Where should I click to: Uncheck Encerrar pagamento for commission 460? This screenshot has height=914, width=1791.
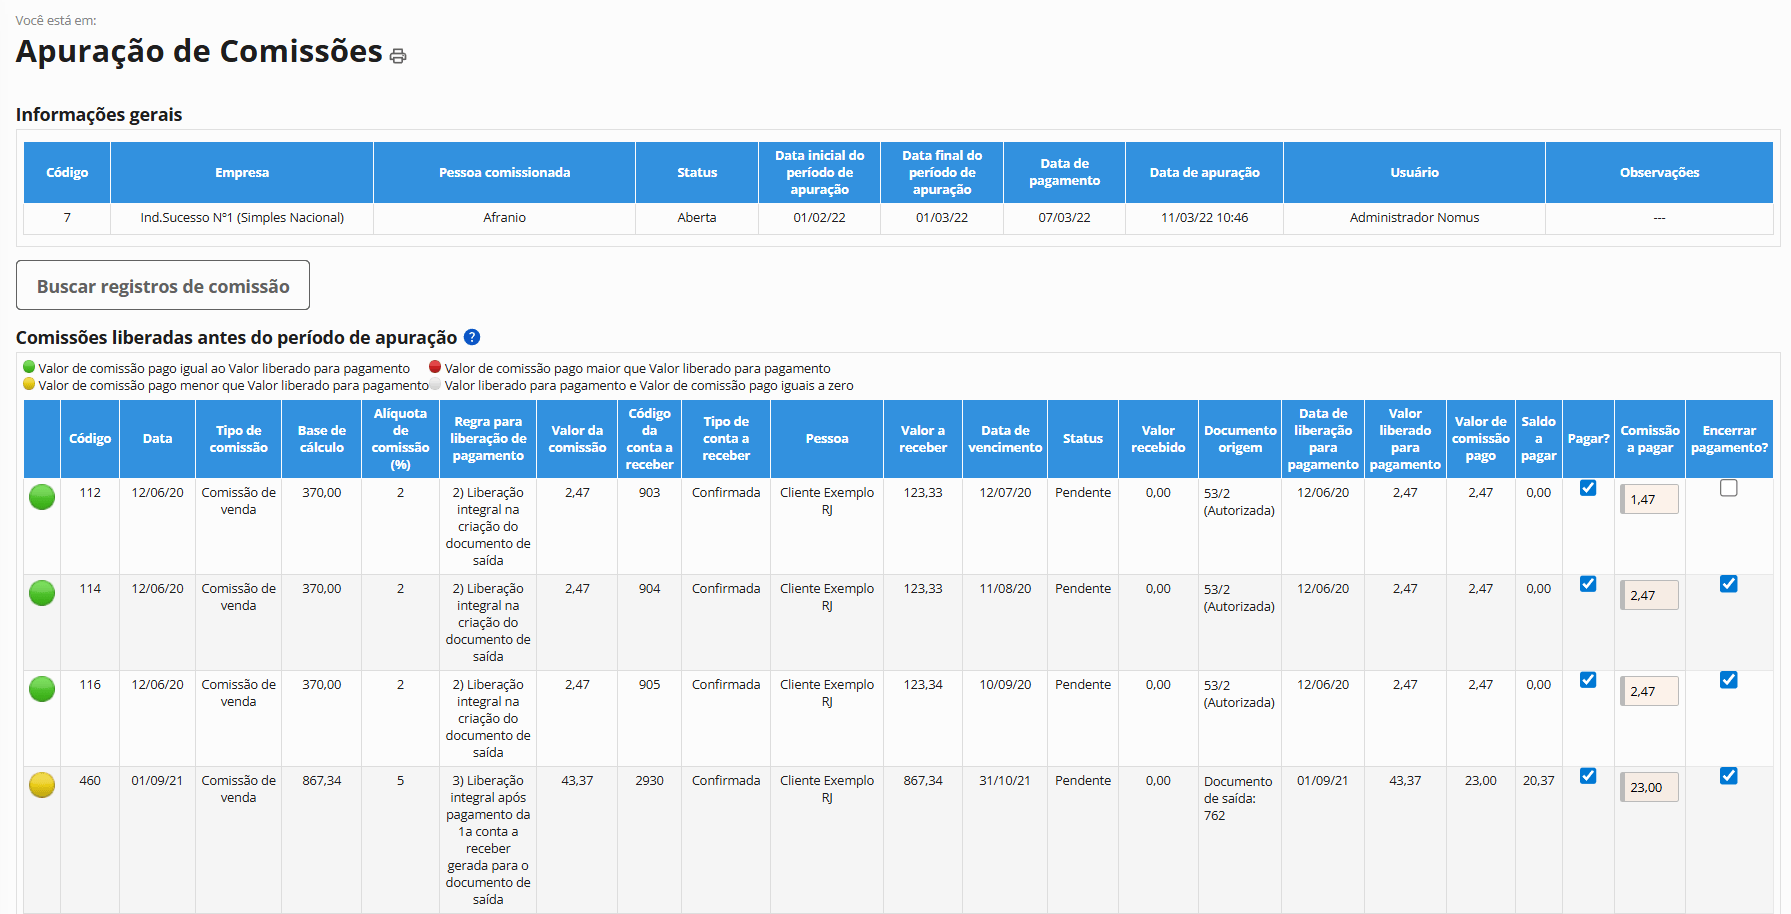[x=1728, y=776]
